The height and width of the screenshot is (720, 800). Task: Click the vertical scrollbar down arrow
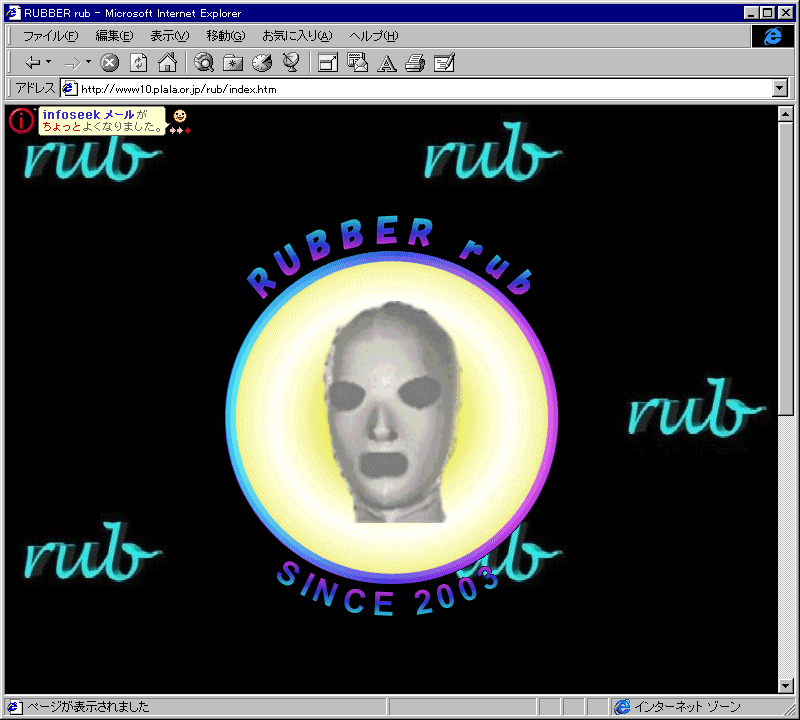(x=786, y=685)
